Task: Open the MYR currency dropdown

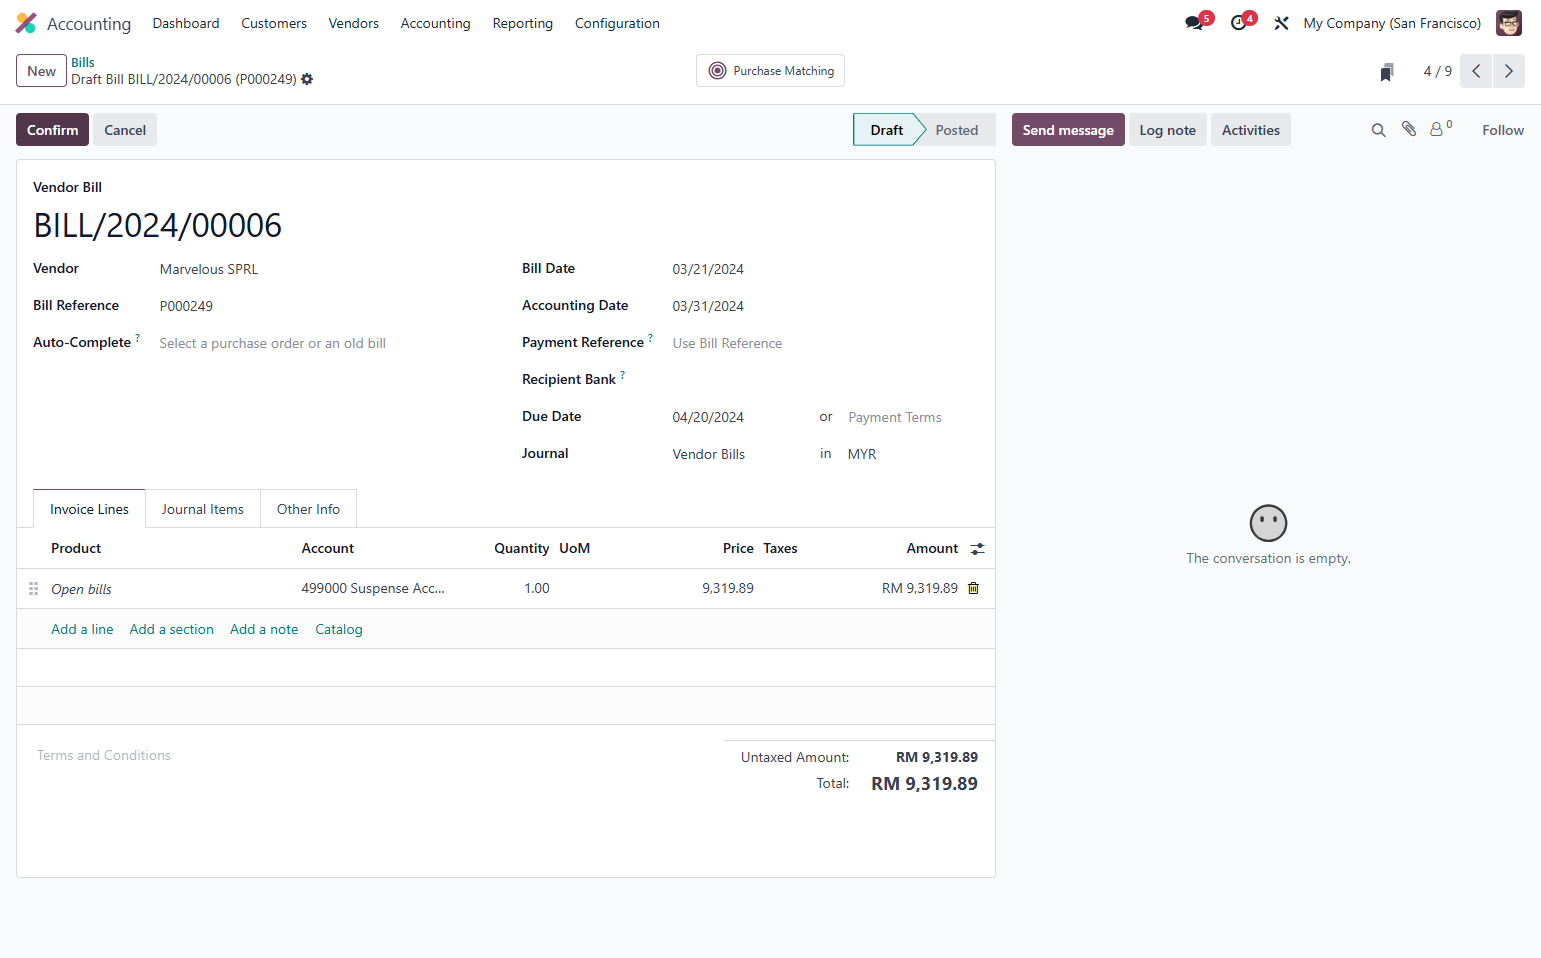Action: [912, 454]
